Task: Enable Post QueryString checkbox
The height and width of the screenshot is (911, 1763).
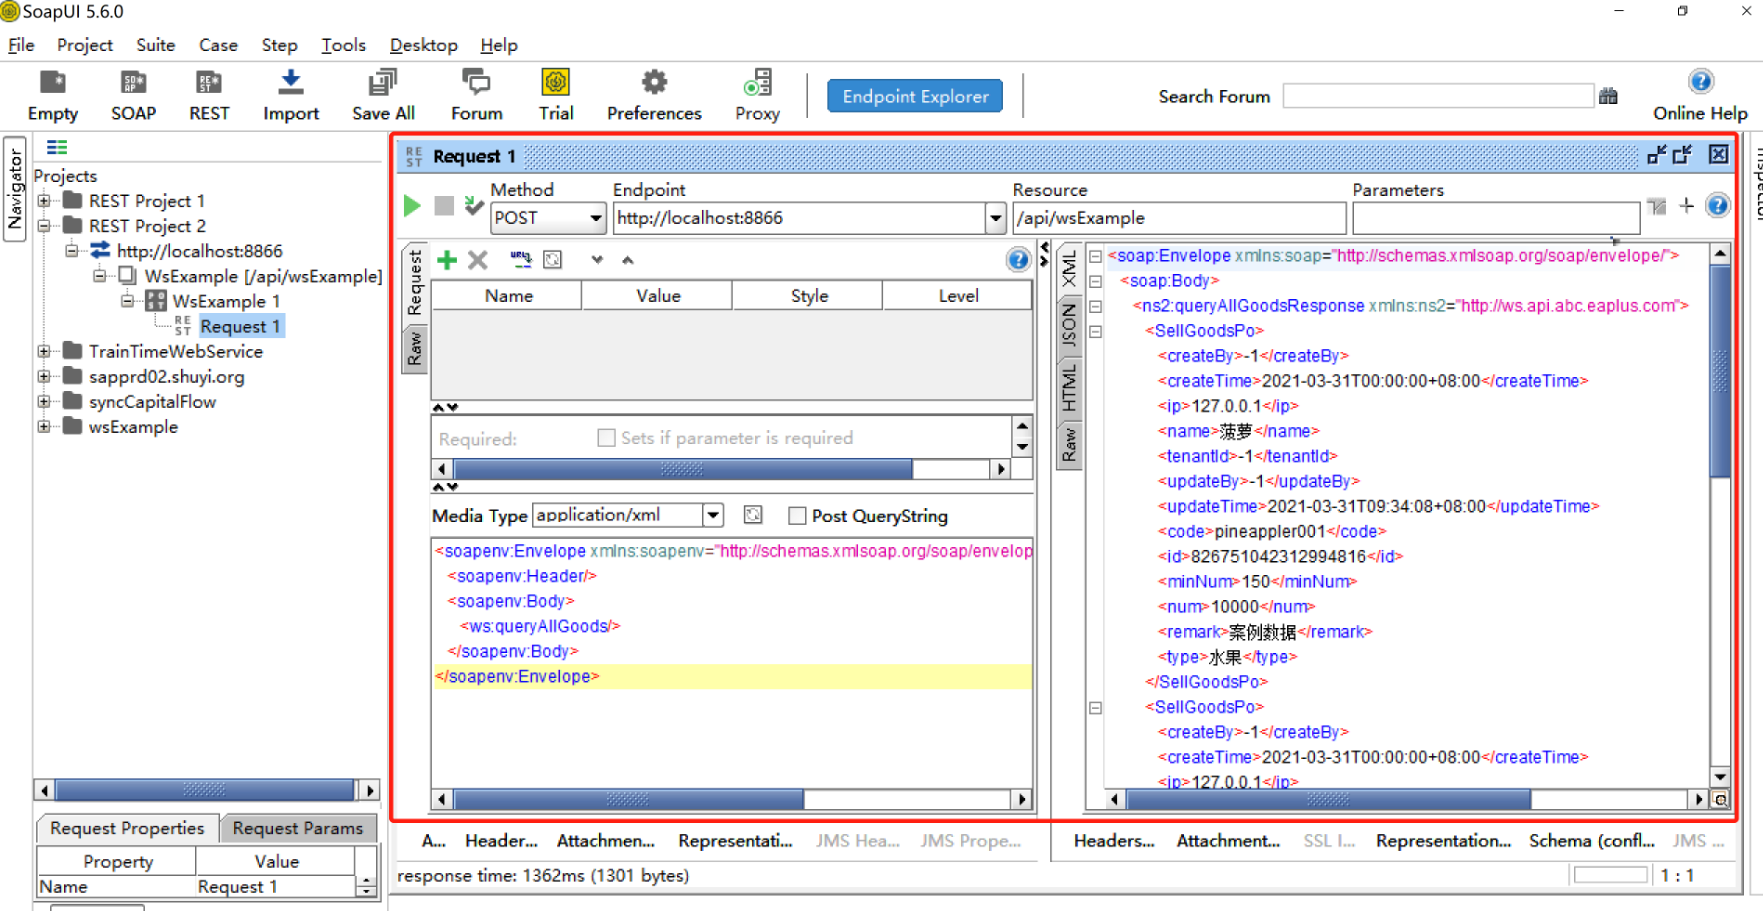Action: (797, 516)
